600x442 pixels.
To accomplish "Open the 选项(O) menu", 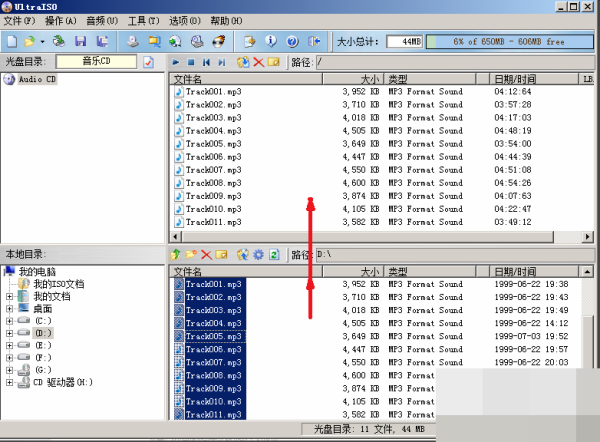I will pyautogui.click(x=184, y=21).
